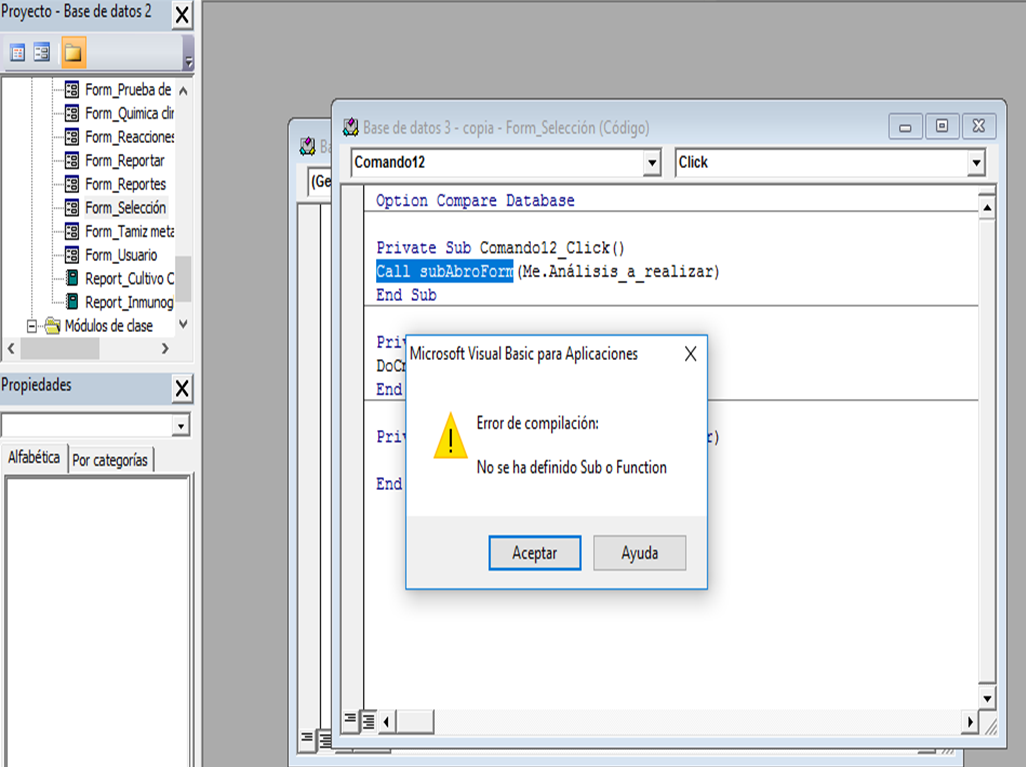Click the warning icon in error dialog
Screen dimensions: 1026x767
coord(450,437)
